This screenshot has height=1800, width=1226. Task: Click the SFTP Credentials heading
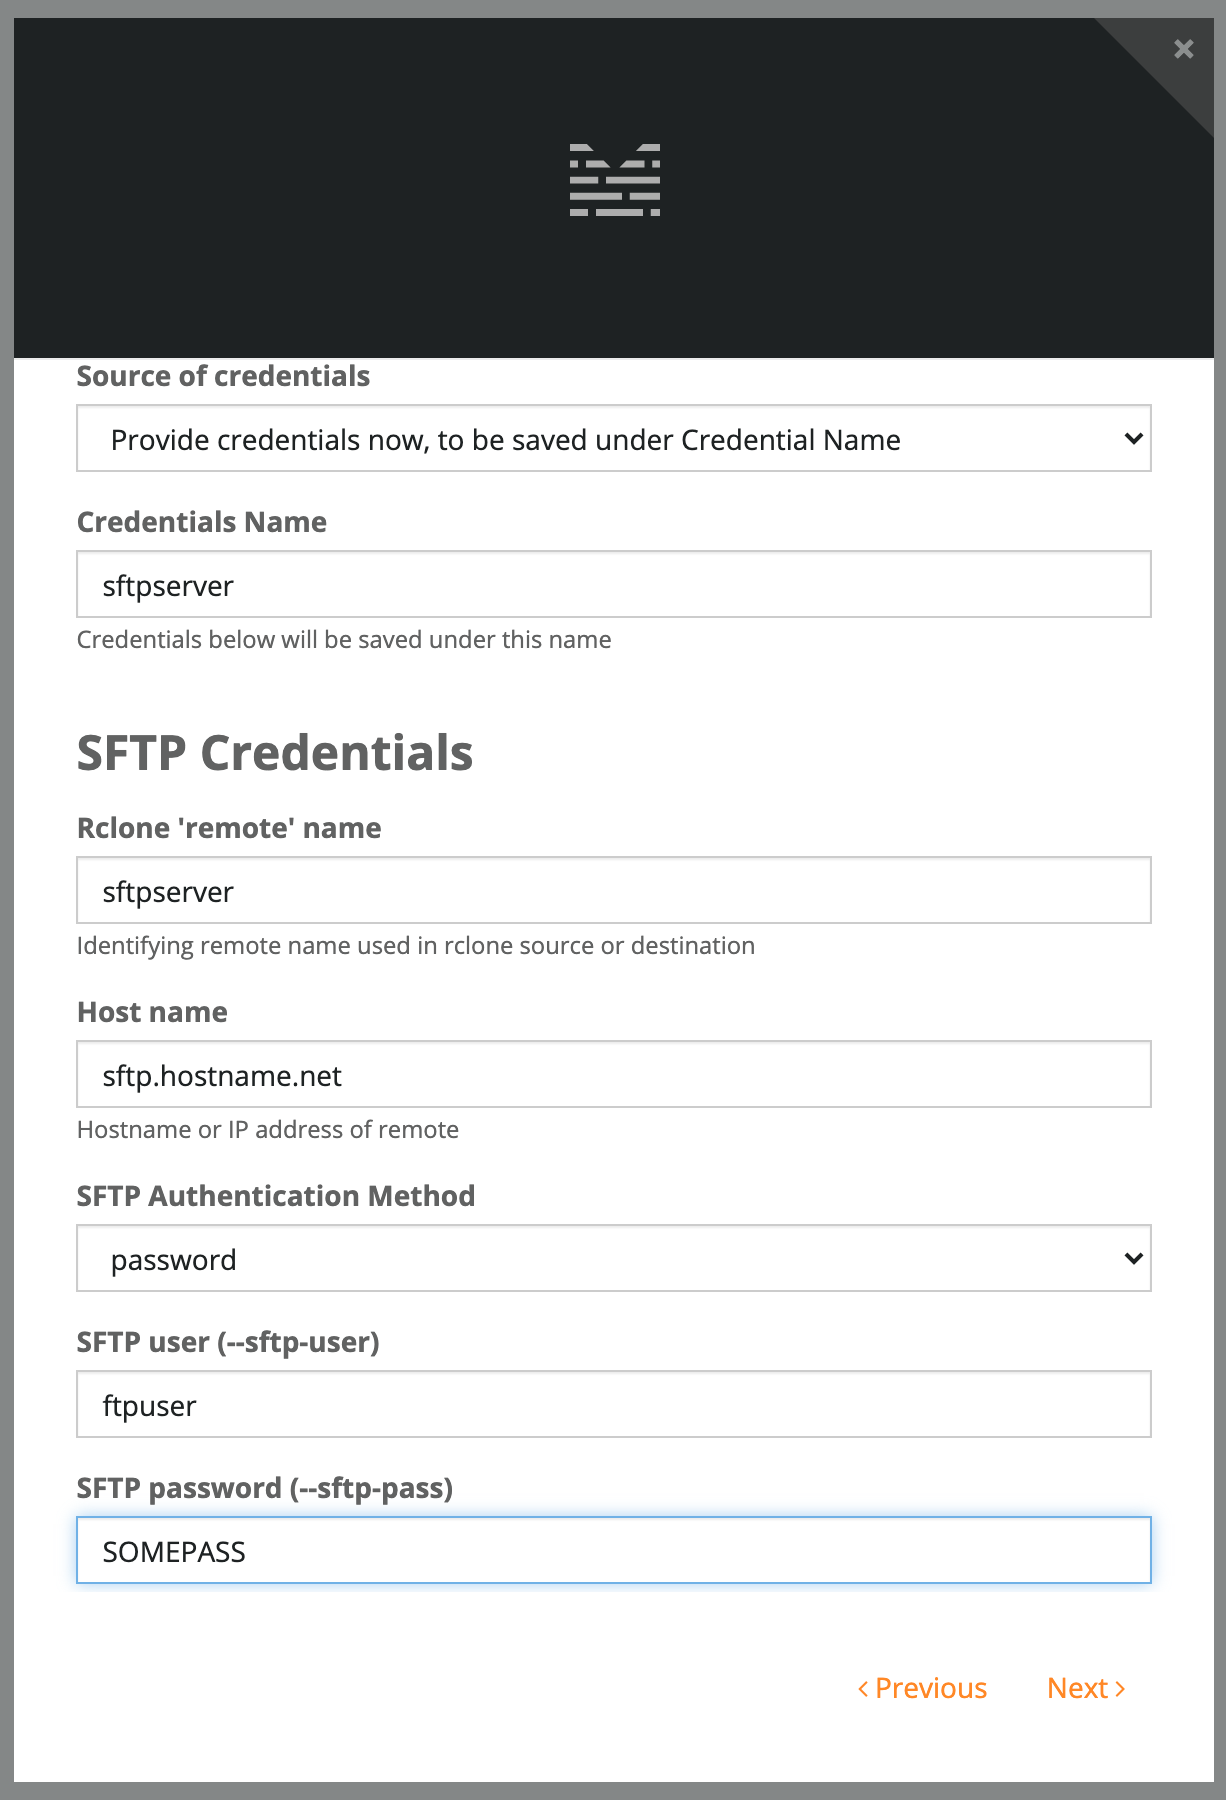coord(275,753)
